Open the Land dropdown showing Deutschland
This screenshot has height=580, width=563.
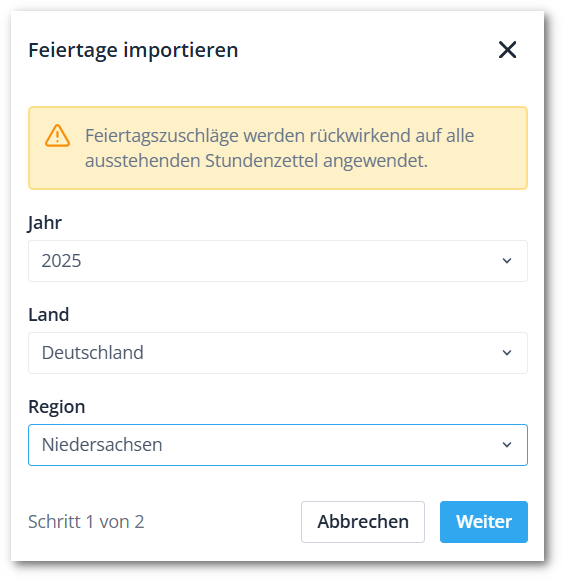coord(278,353)
